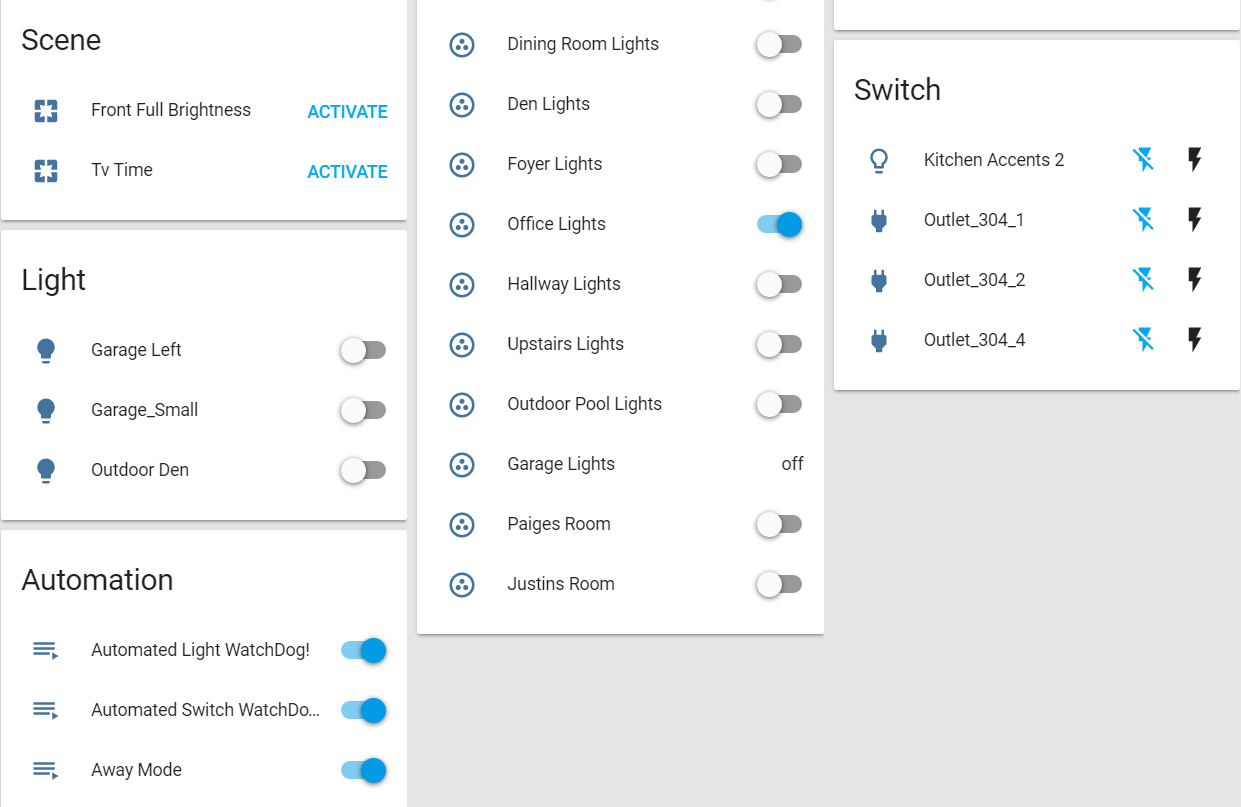Click the Away Mode automation icon
The width and height of the screenshot is (1241, 807).
coord(46,770)
